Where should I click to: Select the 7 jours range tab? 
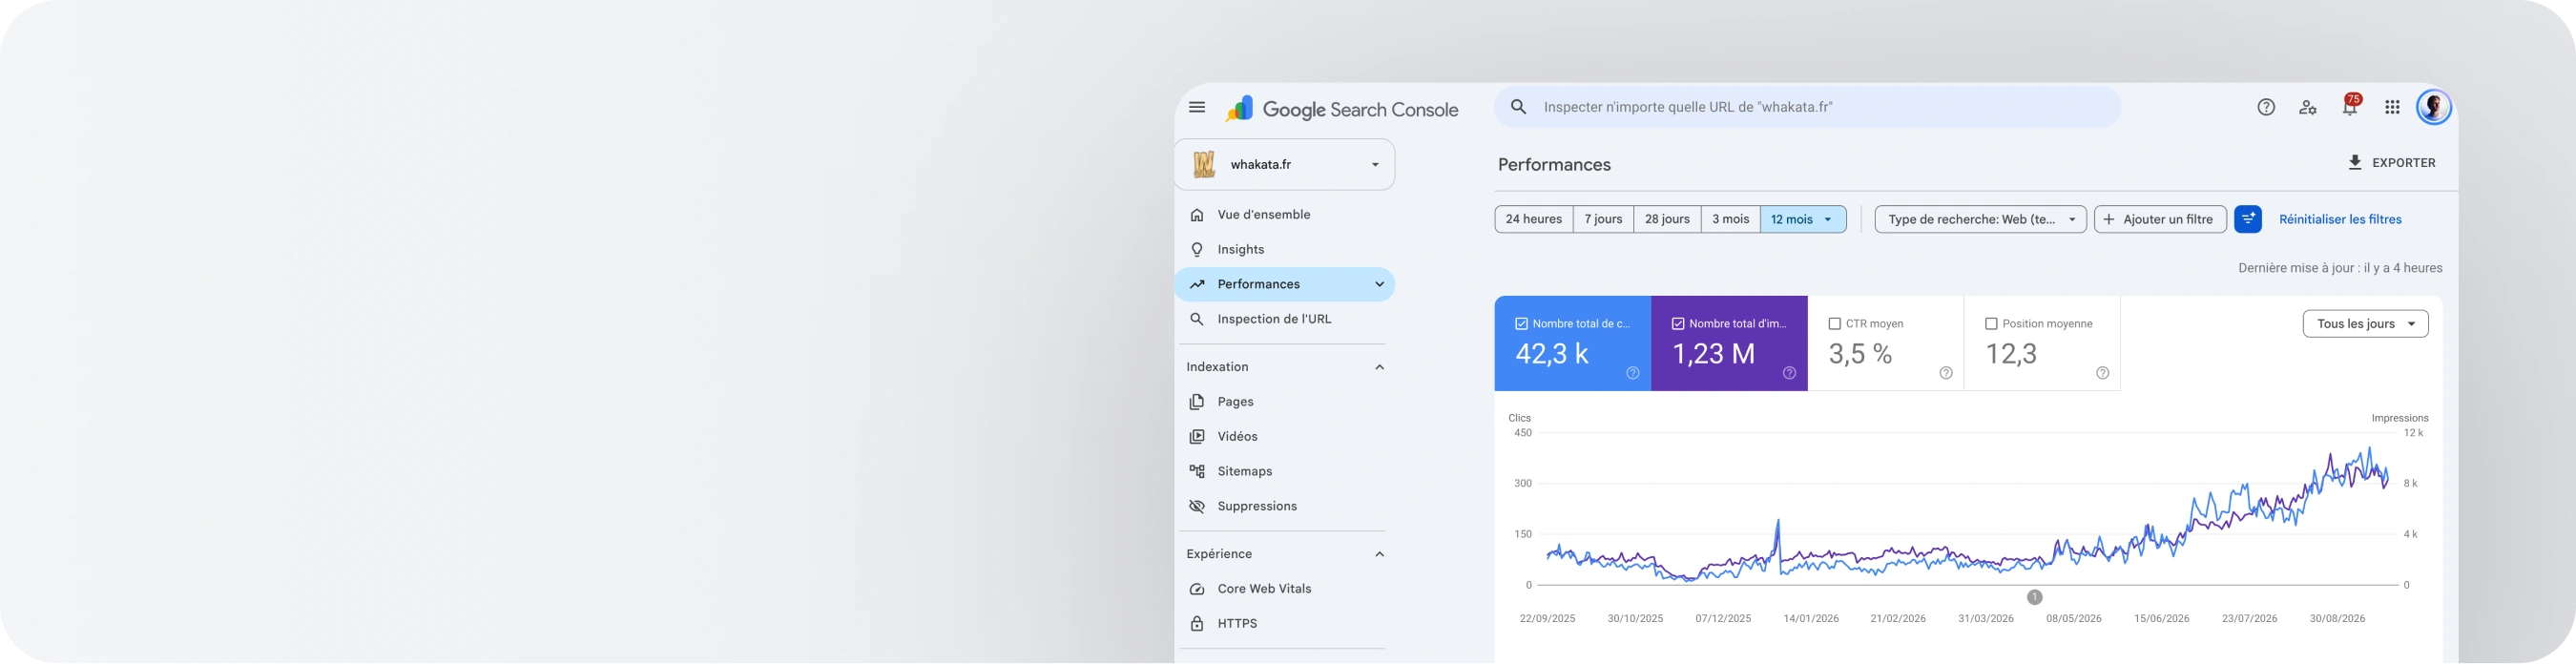click(x=1603, y=219)
